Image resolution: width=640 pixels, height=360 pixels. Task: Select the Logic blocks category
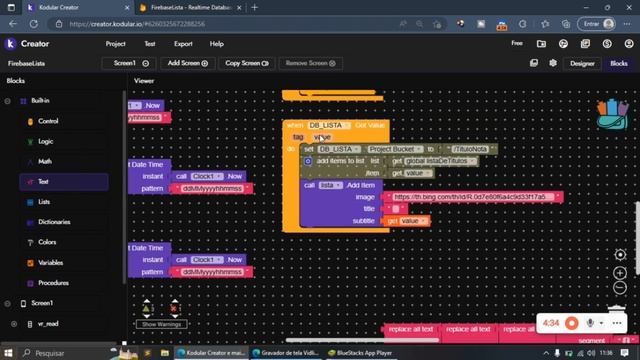point(64,141)
